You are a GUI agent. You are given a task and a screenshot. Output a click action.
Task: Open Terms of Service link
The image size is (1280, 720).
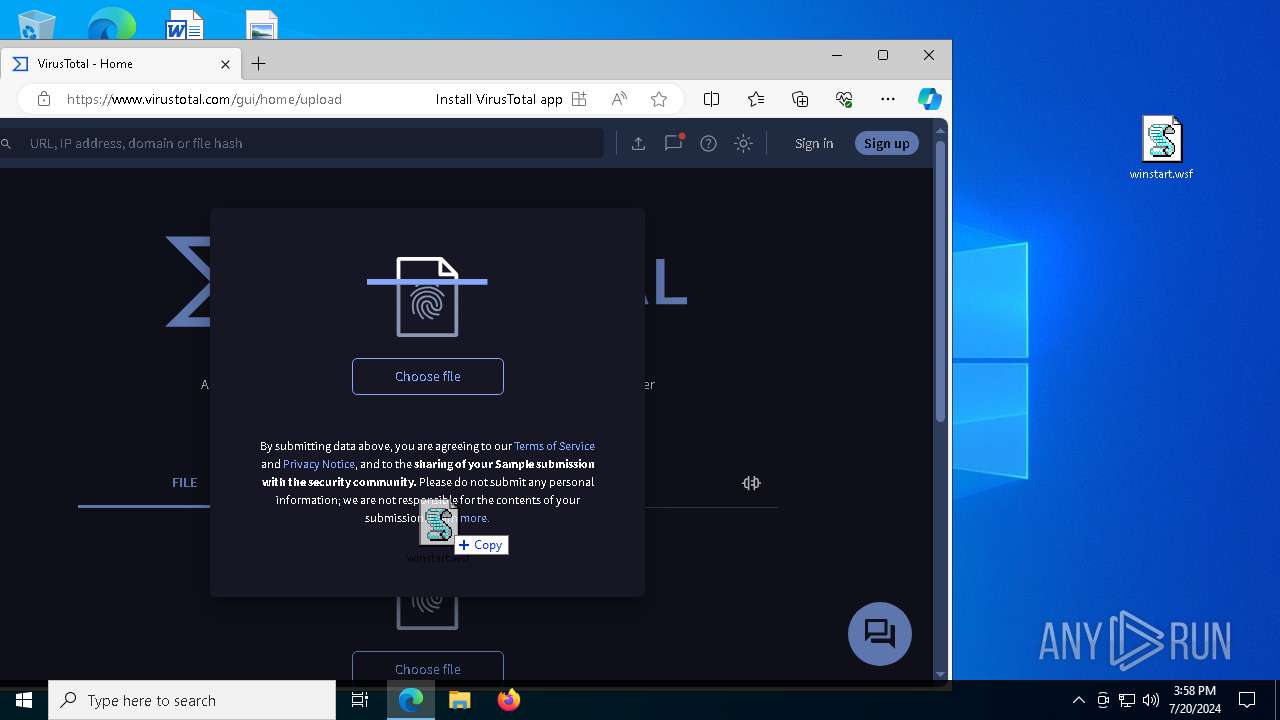click(x=554, y=446)
